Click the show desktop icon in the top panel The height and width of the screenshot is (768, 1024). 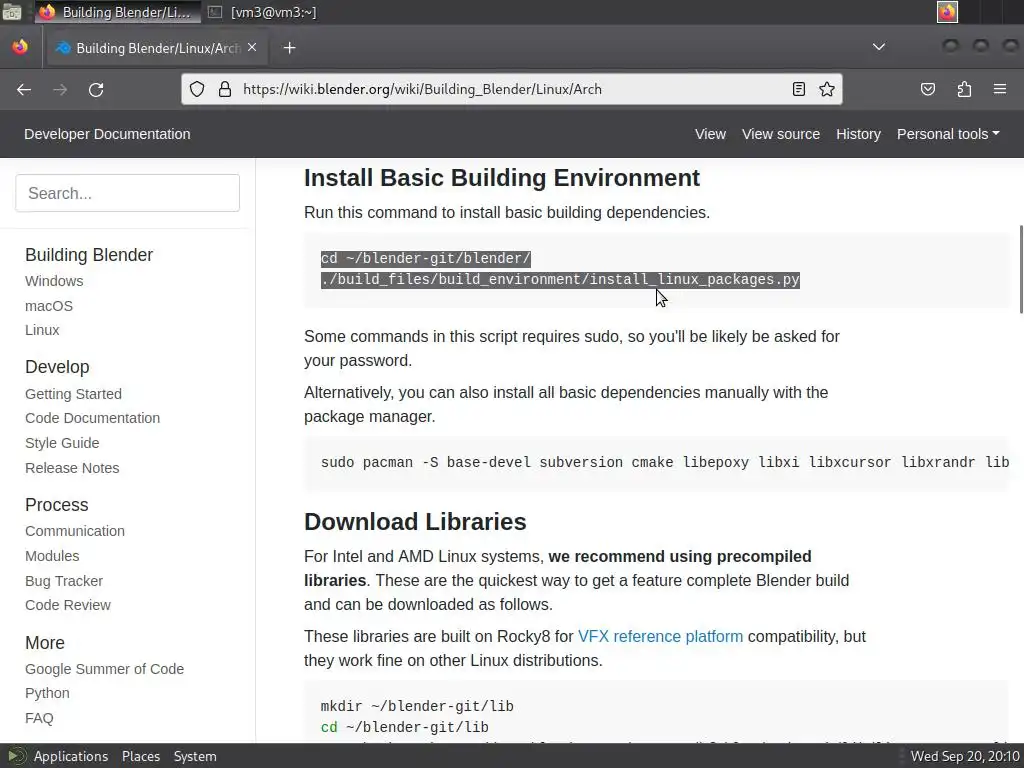coord(12,12)
